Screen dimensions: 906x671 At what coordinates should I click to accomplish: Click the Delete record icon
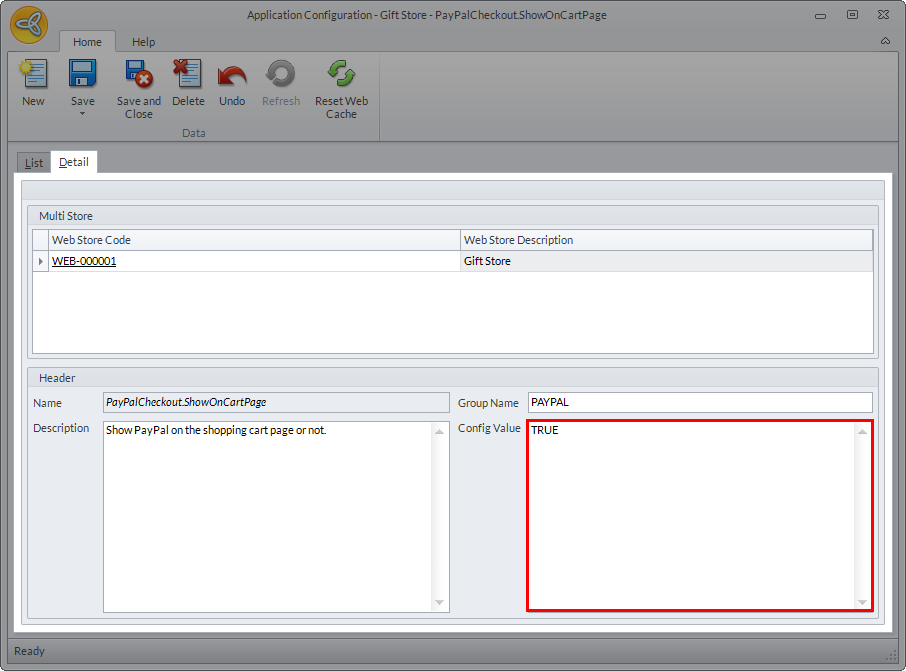[188, 74]
